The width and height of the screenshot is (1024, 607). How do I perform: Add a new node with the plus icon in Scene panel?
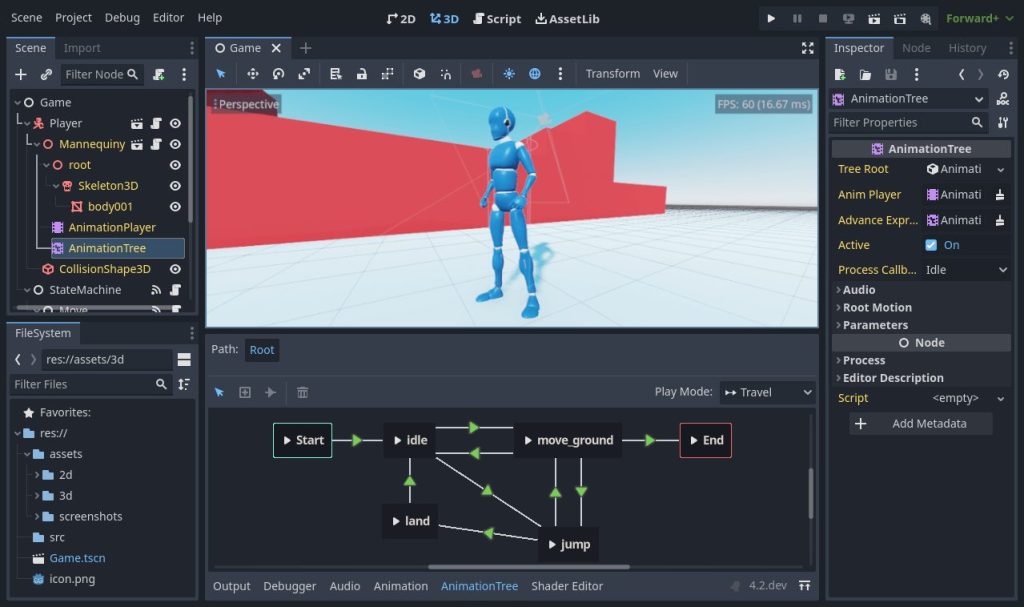[x=20, y=74]
